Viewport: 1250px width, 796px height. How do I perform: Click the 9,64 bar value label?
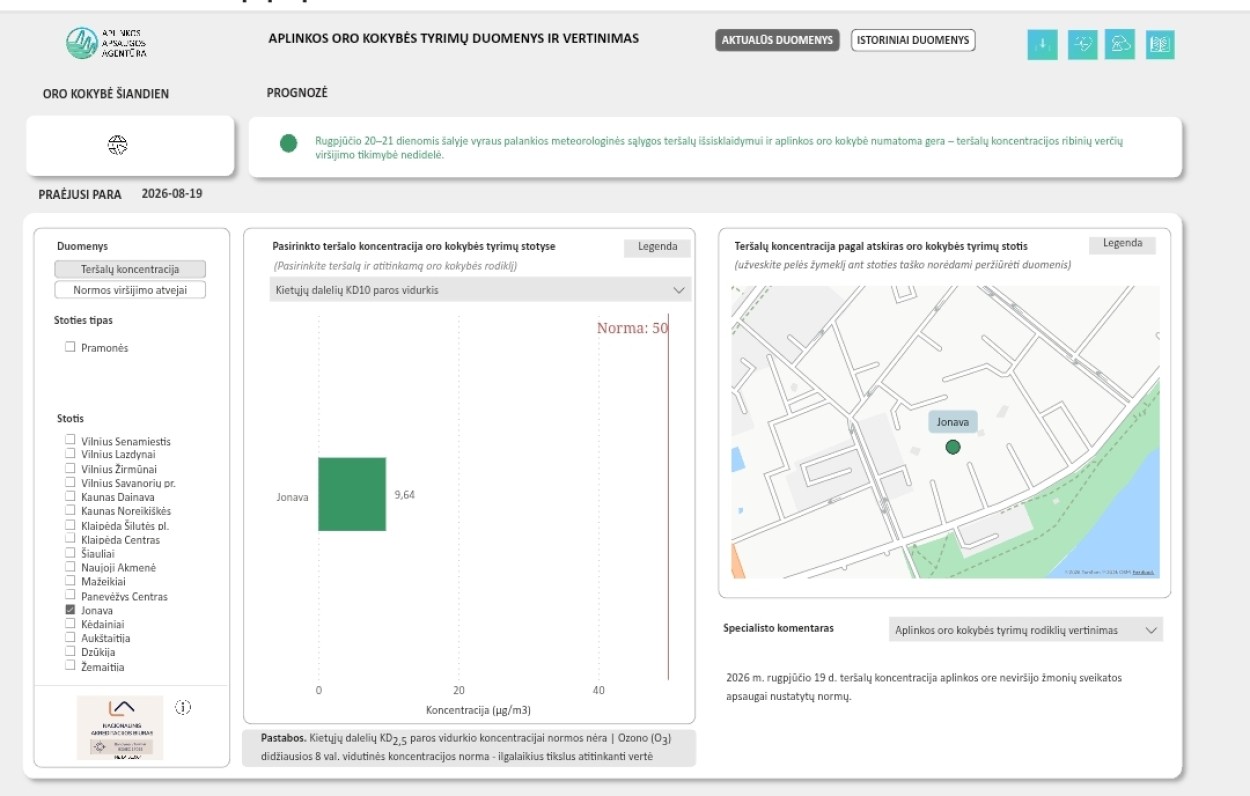(x=404, y=495)
